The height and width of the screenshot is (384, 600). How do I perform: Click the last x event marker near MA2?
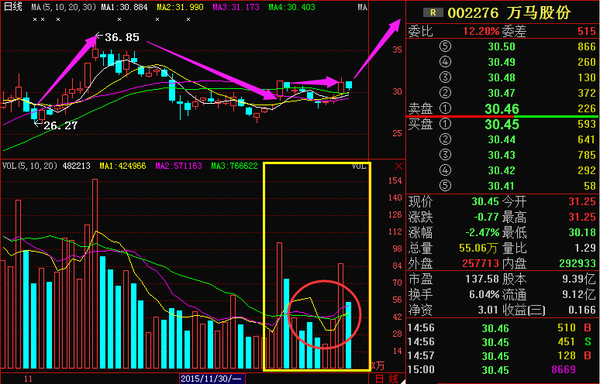pyautogui.click(x=188, y=19)
